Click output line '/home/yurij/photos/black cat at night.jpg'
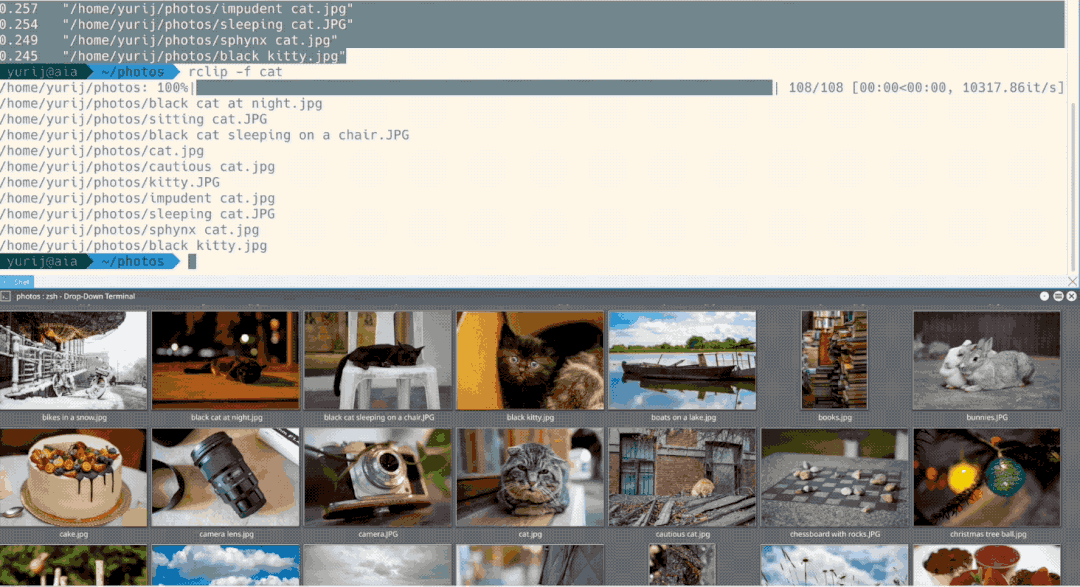Viewport: 1080px width, 587px height. (x=161, y=103)
